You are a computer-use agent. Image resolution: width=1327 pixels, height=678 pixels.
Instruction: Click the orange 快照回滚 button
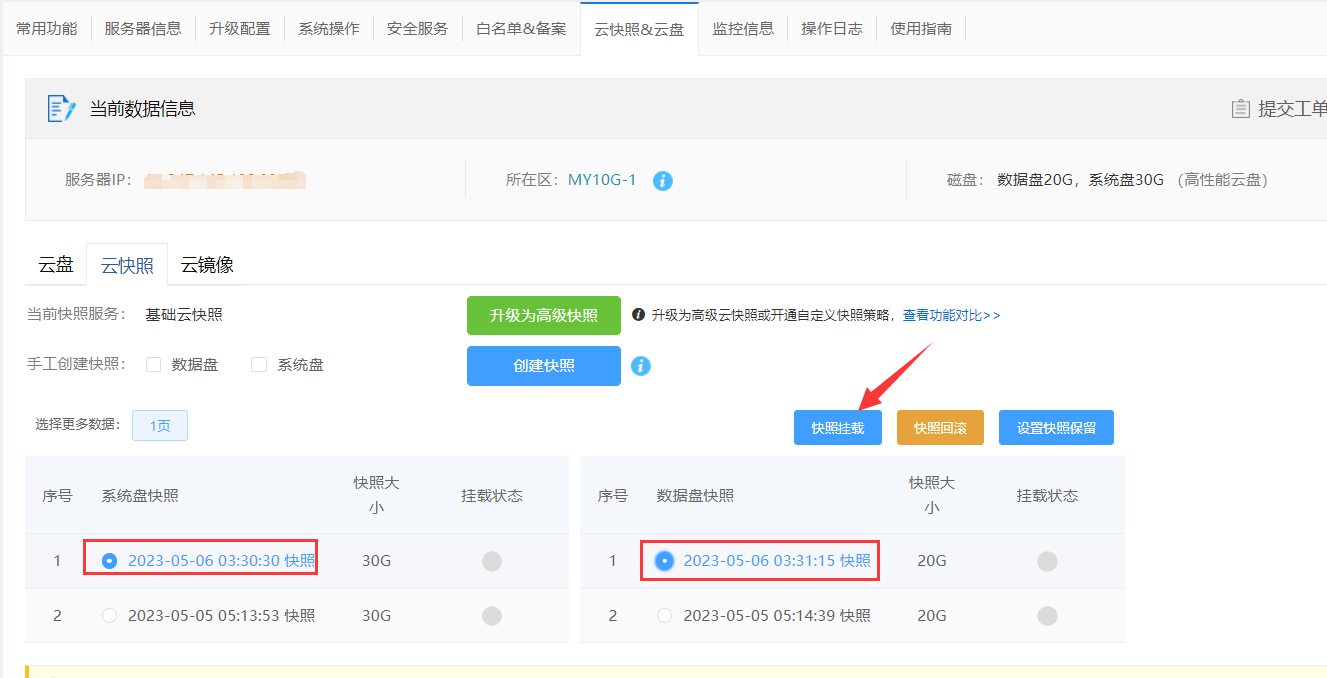[940, 428]
